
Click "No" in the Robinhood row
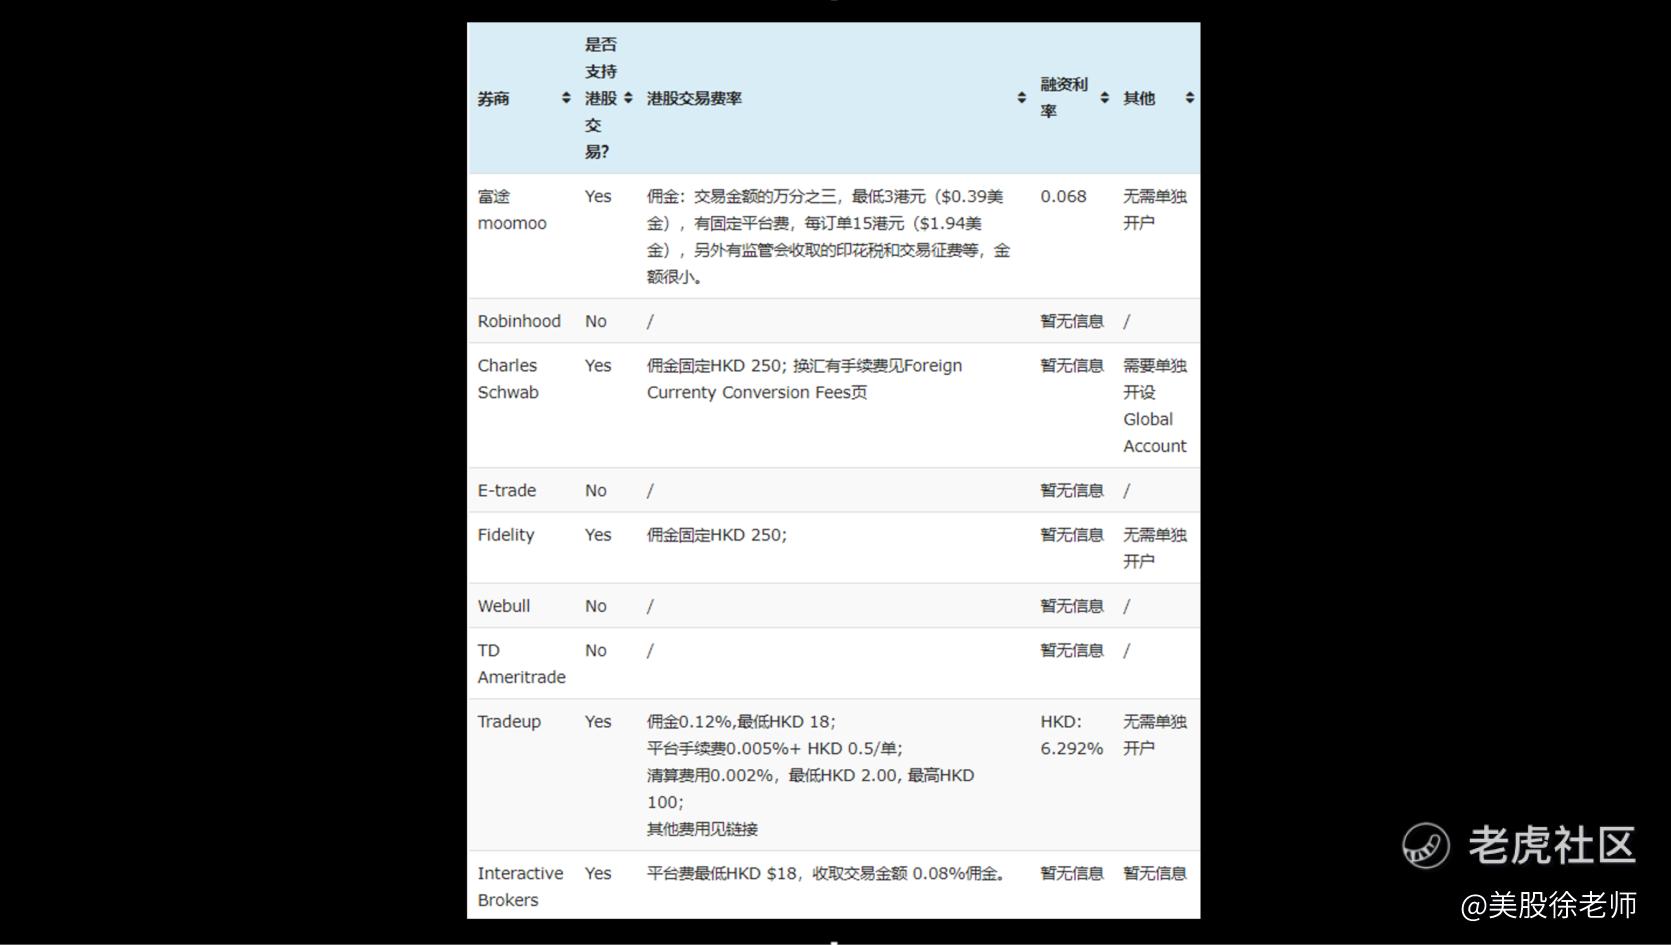tap(596, 321)
